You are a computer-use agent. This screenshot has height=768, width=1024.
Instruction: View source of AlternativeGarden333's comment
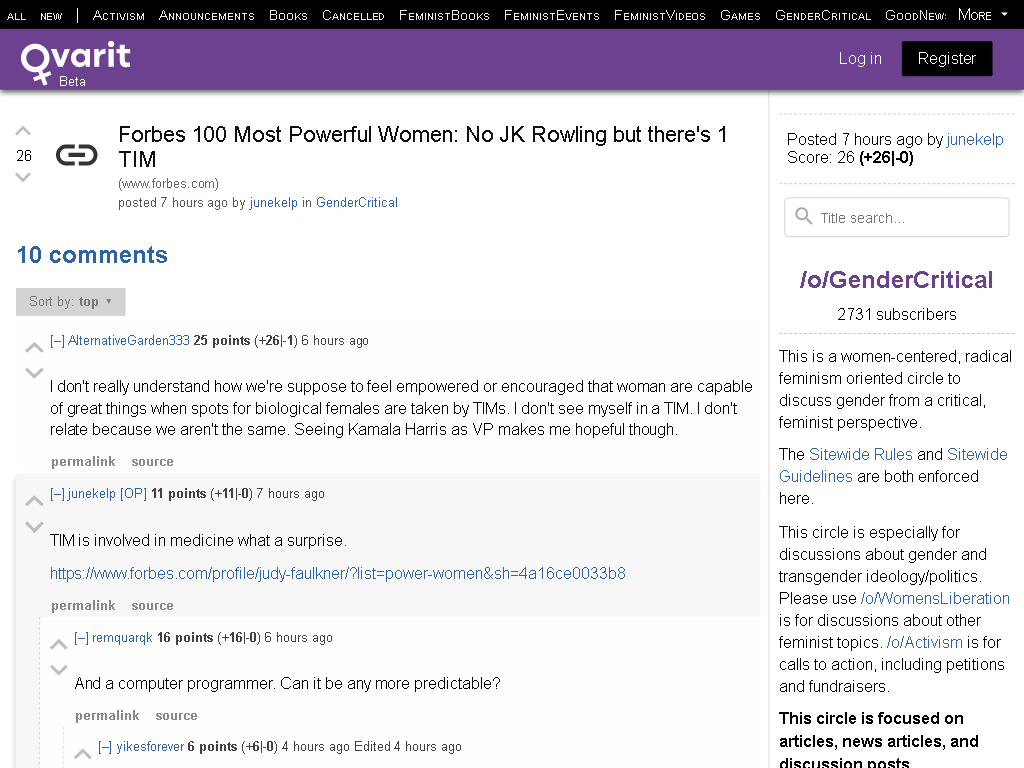click(x=152, y=461)
